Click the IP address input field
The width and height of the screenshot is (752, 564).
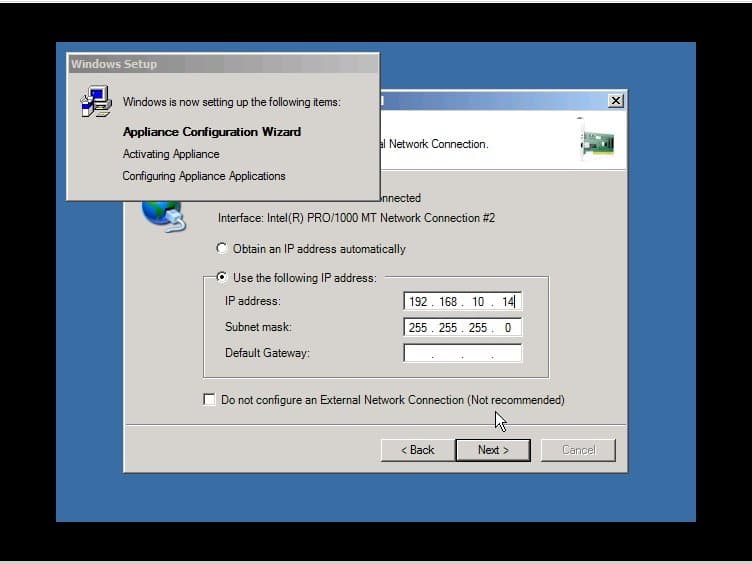(x=462, y=301)
